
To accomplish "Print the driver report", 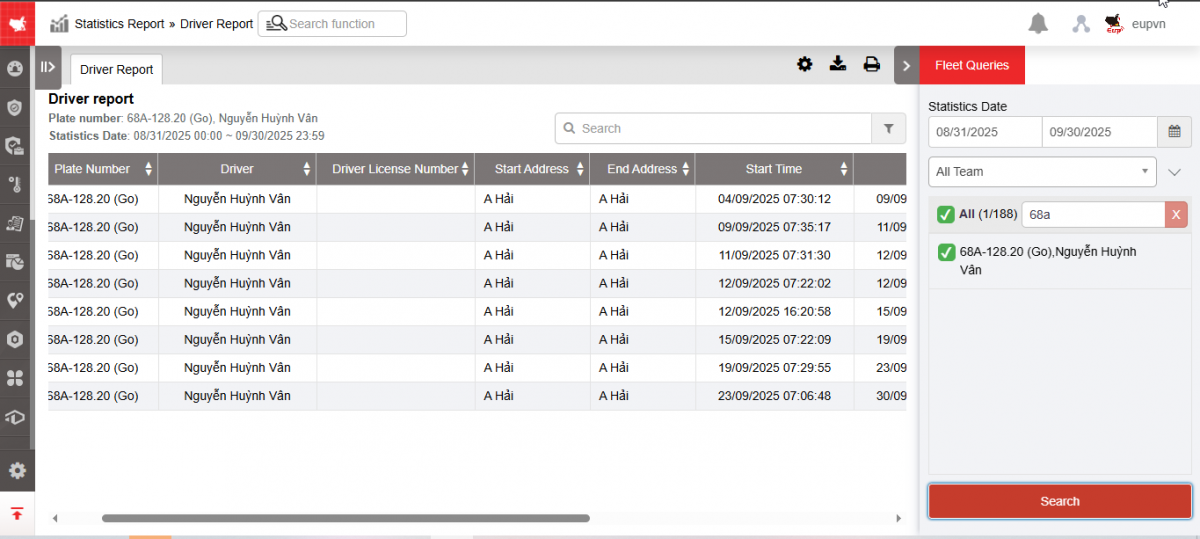I will tap(871, 65).
